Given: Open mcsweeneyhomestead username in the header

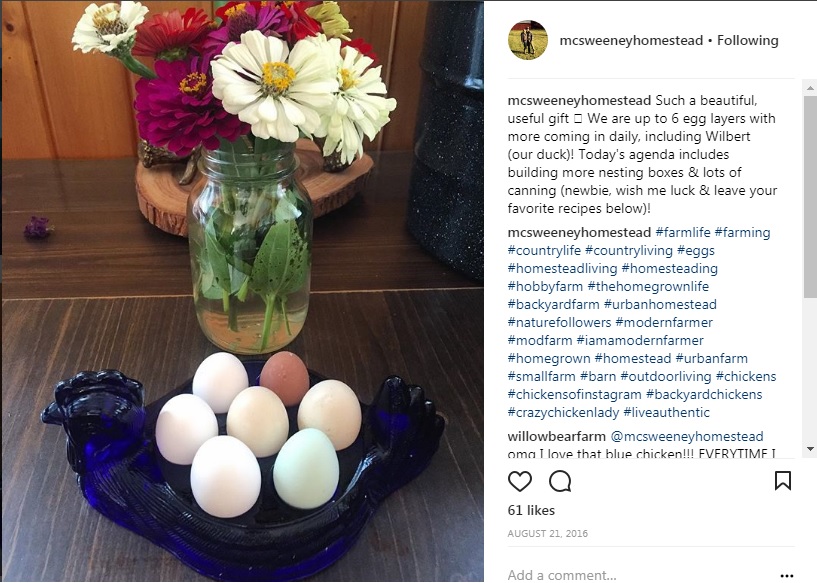Looking at the screenshot, I should coord(631,40).
